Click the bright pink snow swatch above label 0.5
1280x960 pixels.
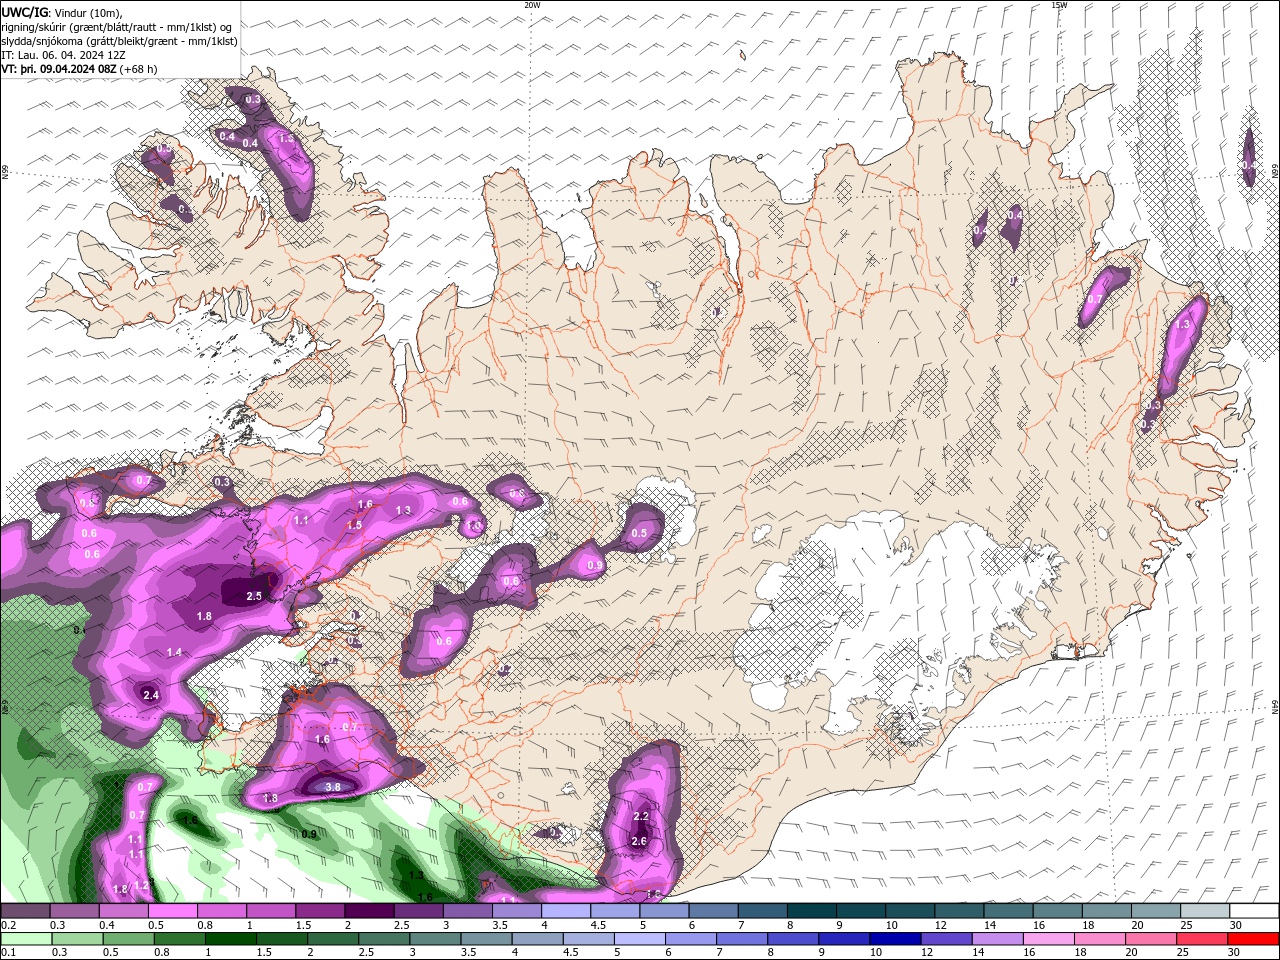pos(173,911)
